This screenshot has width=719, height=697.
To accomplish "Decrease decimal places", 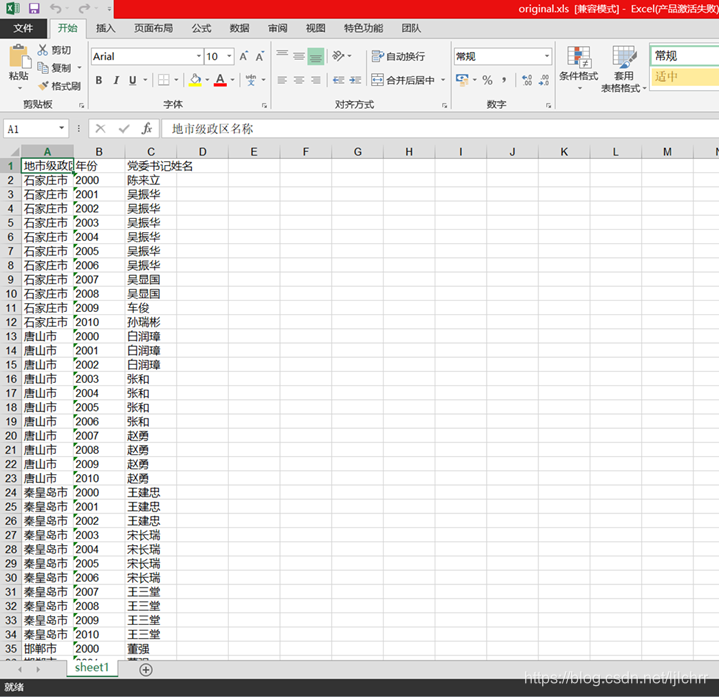I will click(544, 80).
